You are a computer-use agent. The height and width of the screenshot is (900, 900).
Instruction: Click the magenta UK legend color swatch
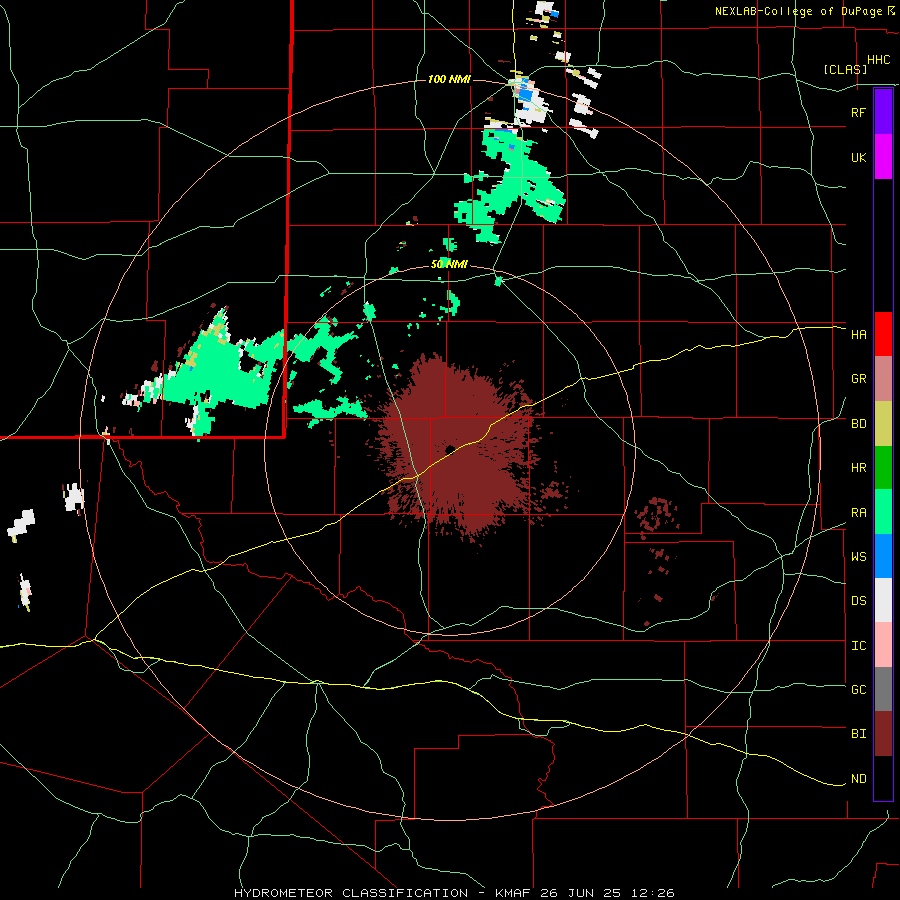[x=883, y=157]
